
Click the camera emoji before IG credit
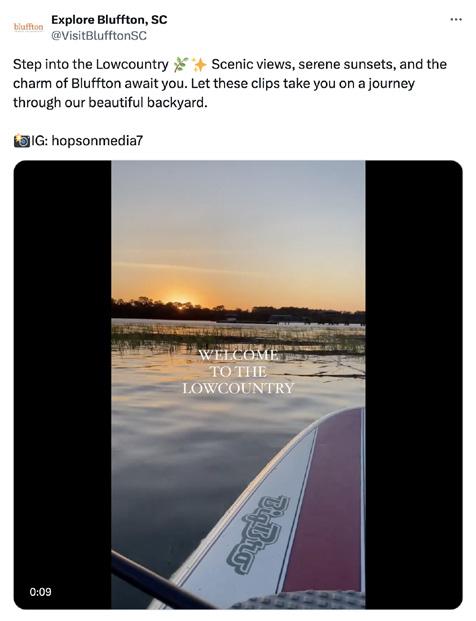pos(21,141)
